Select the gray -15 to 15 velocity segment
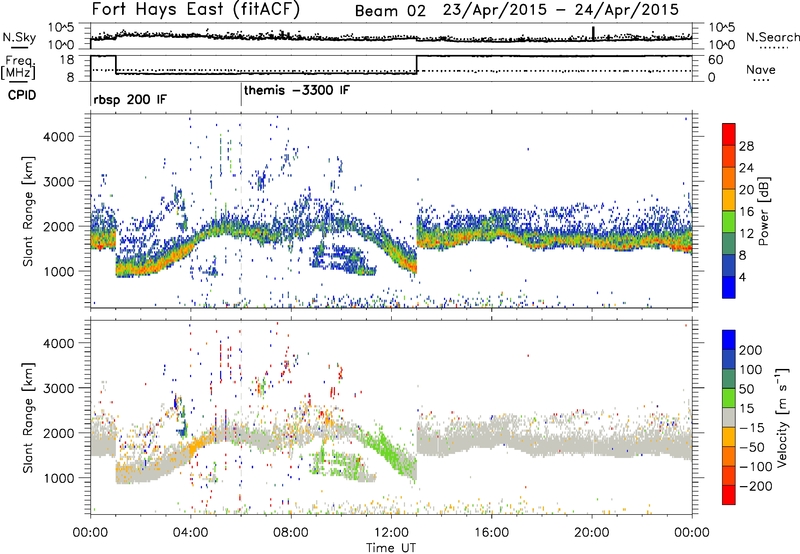 pyautogui.click(x=729, y=417)
